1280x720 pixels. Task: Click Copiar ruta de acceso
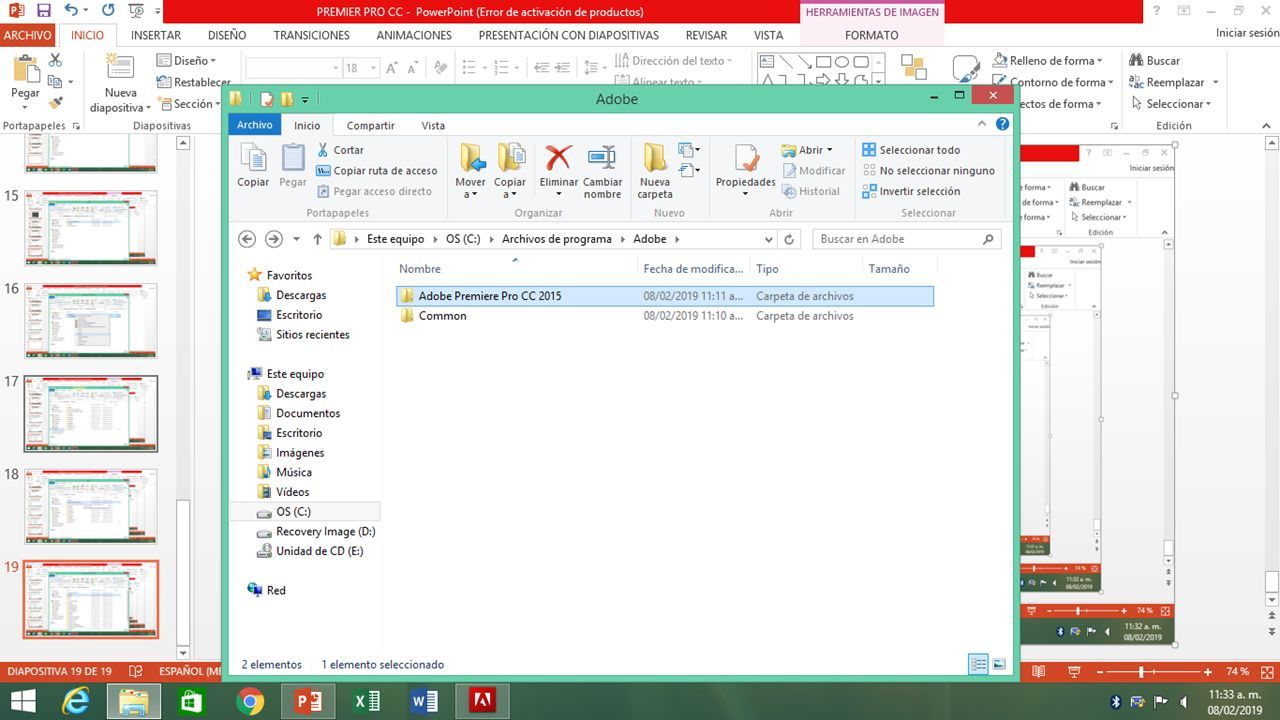377,170
